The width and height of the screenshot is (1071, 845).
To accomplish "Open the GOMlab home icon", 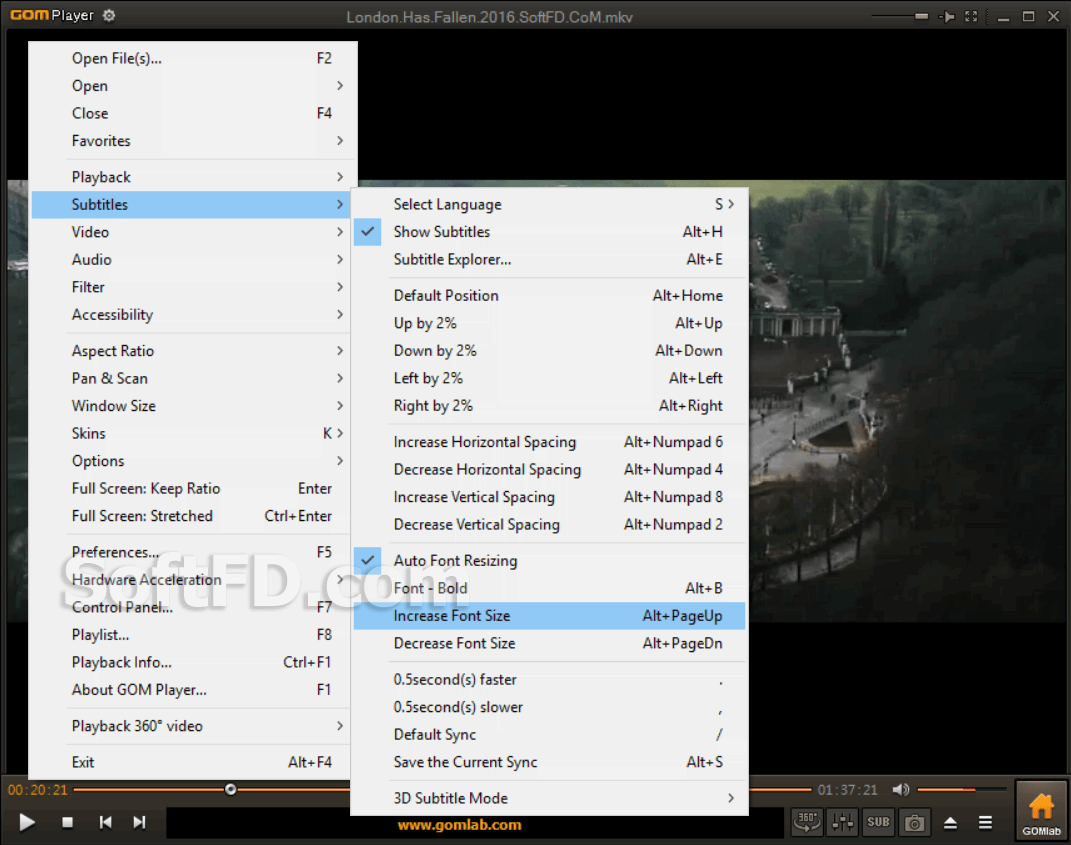I will coord(1042,811).
